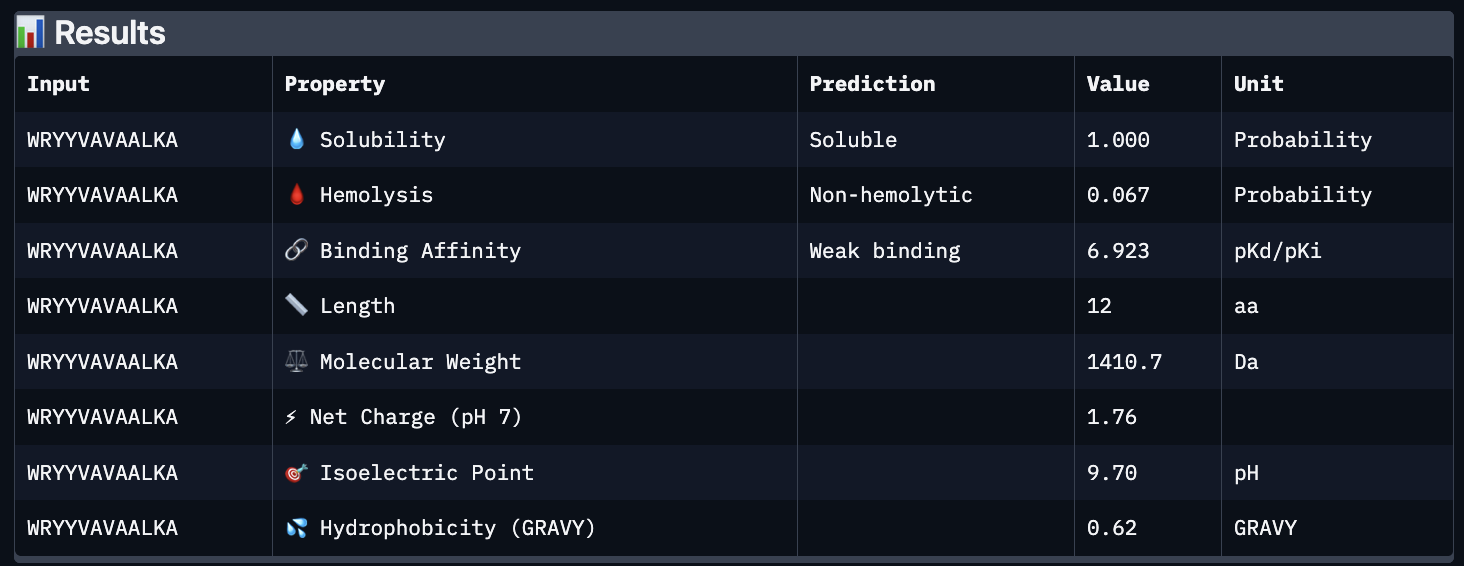Click the chain link Binding Affinity icon
The width and height of the screenshot is (1464, 566).
(296, 251)
